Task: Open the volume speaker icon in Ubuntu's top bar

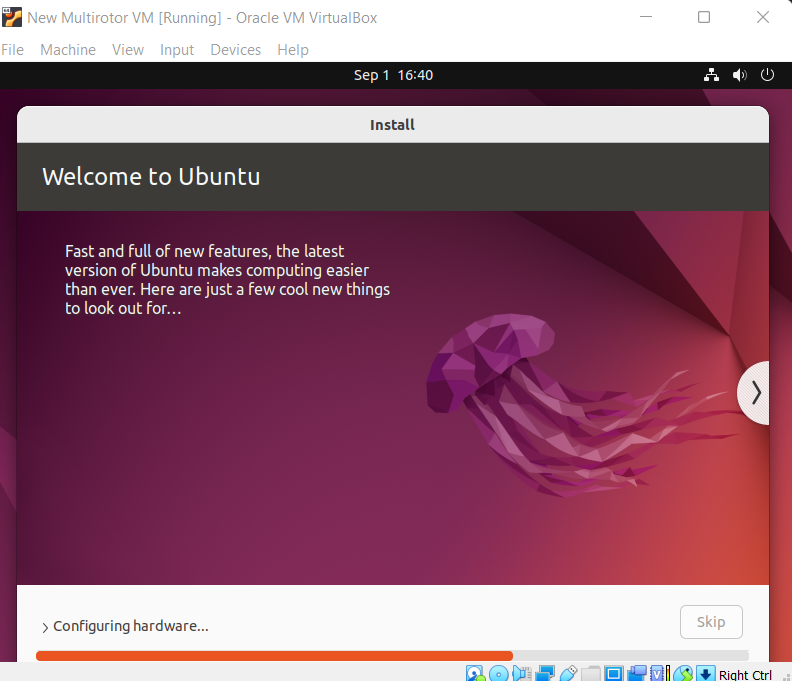Action: click(x=739, y=75)
